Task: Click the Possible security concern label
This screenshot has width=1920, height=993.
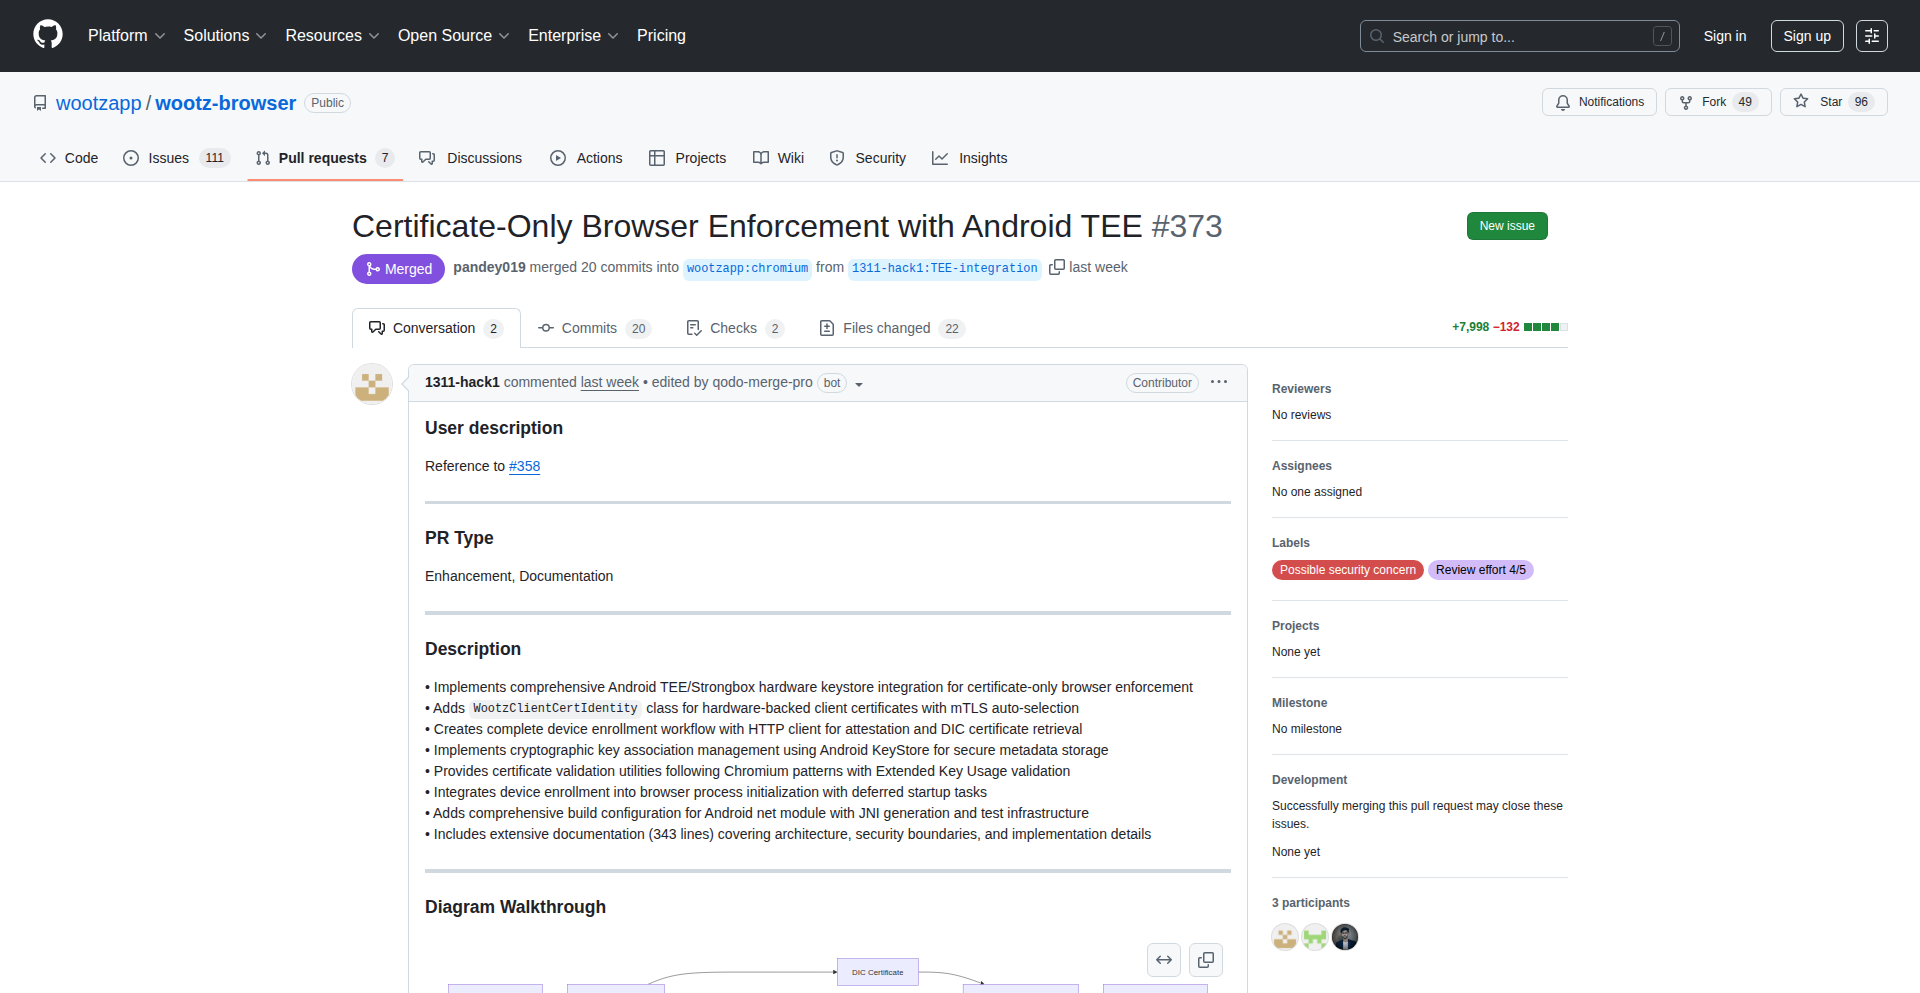Action: 1348,570
